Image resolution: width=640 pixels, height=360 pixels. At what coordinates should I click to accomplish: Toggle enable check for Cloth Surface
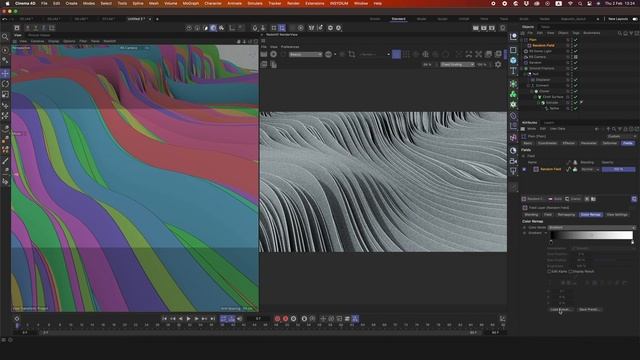point(576,97)
